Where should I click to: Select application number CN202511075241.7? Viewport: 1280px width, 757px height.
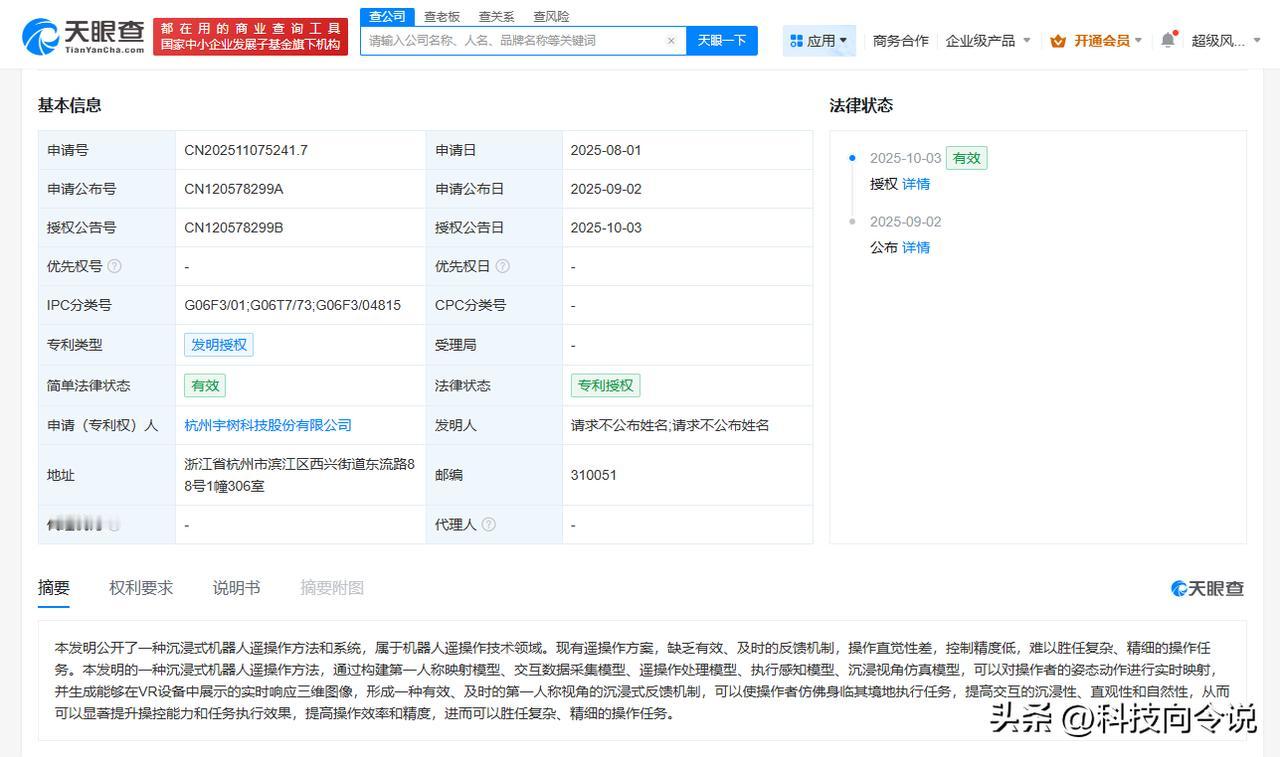click(x=246, y=150)
